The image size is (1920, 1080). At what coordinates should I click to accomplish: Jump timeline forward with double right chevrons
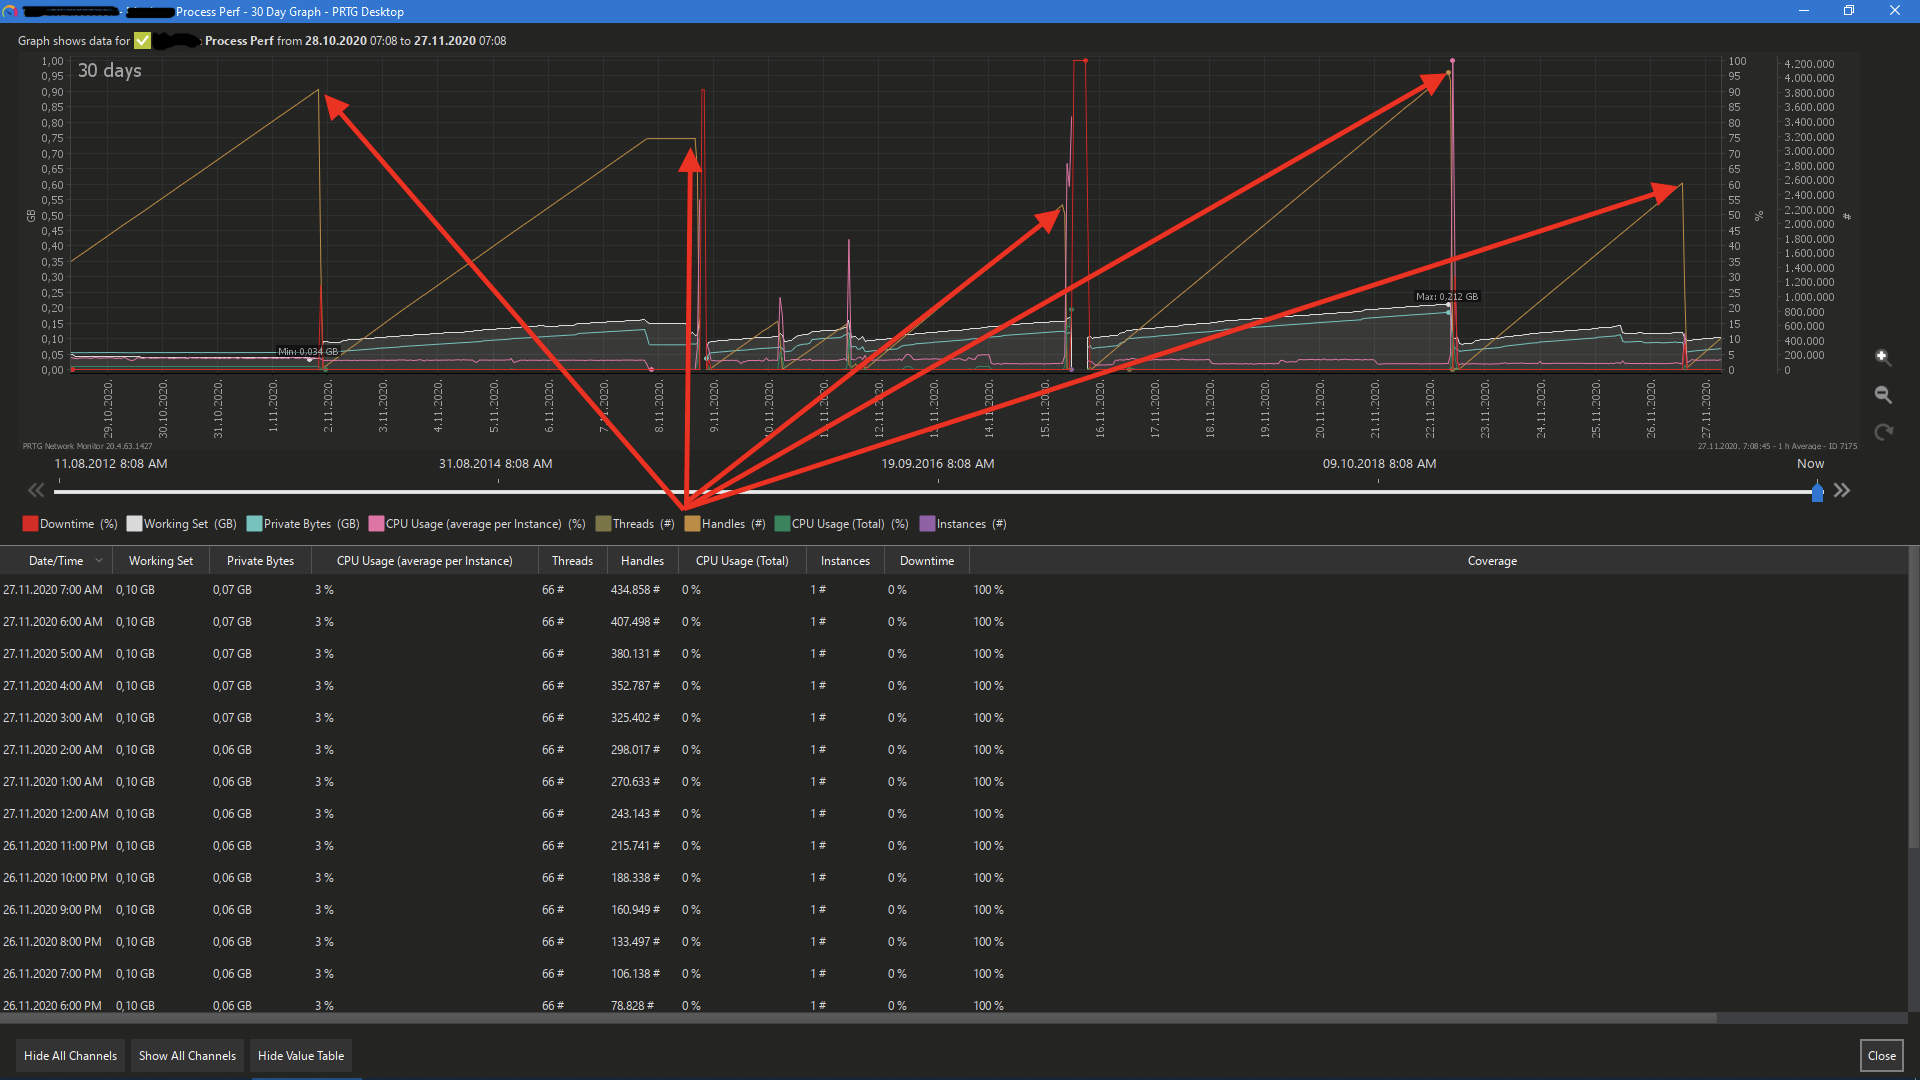pos(1842,490)
